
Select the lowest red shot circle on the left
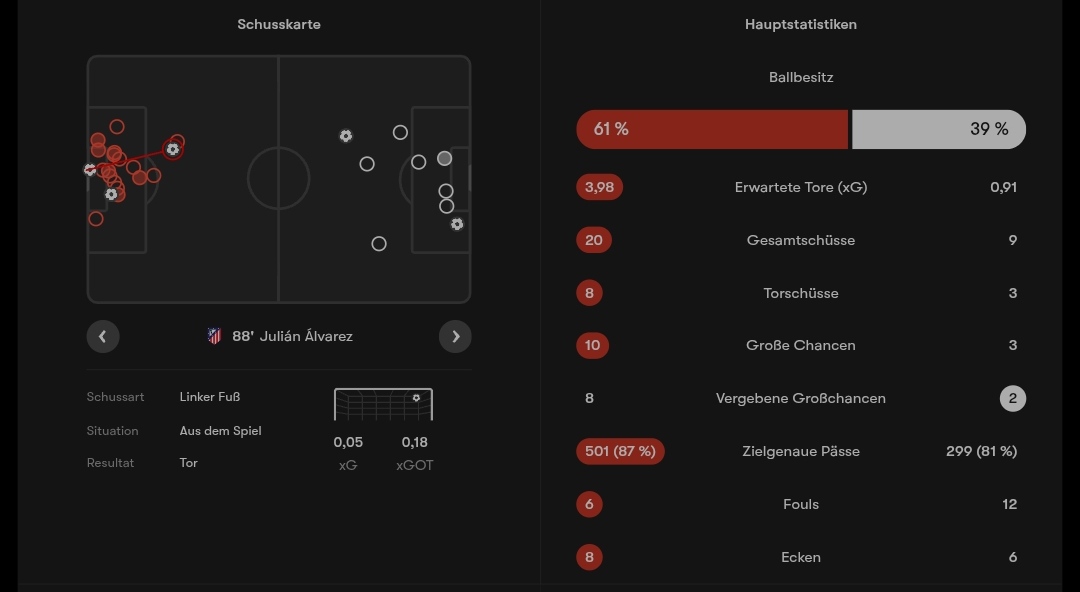(x=96, y=218)
